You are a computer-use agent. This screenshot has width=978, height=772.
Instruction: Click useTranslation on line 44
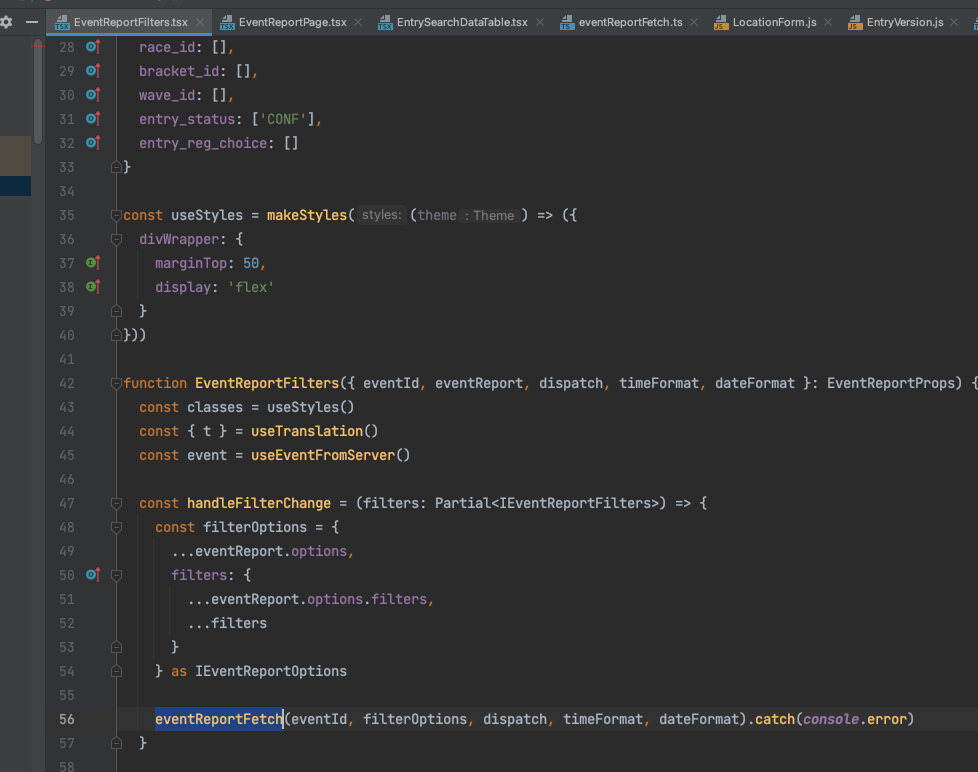pos(307,431)
